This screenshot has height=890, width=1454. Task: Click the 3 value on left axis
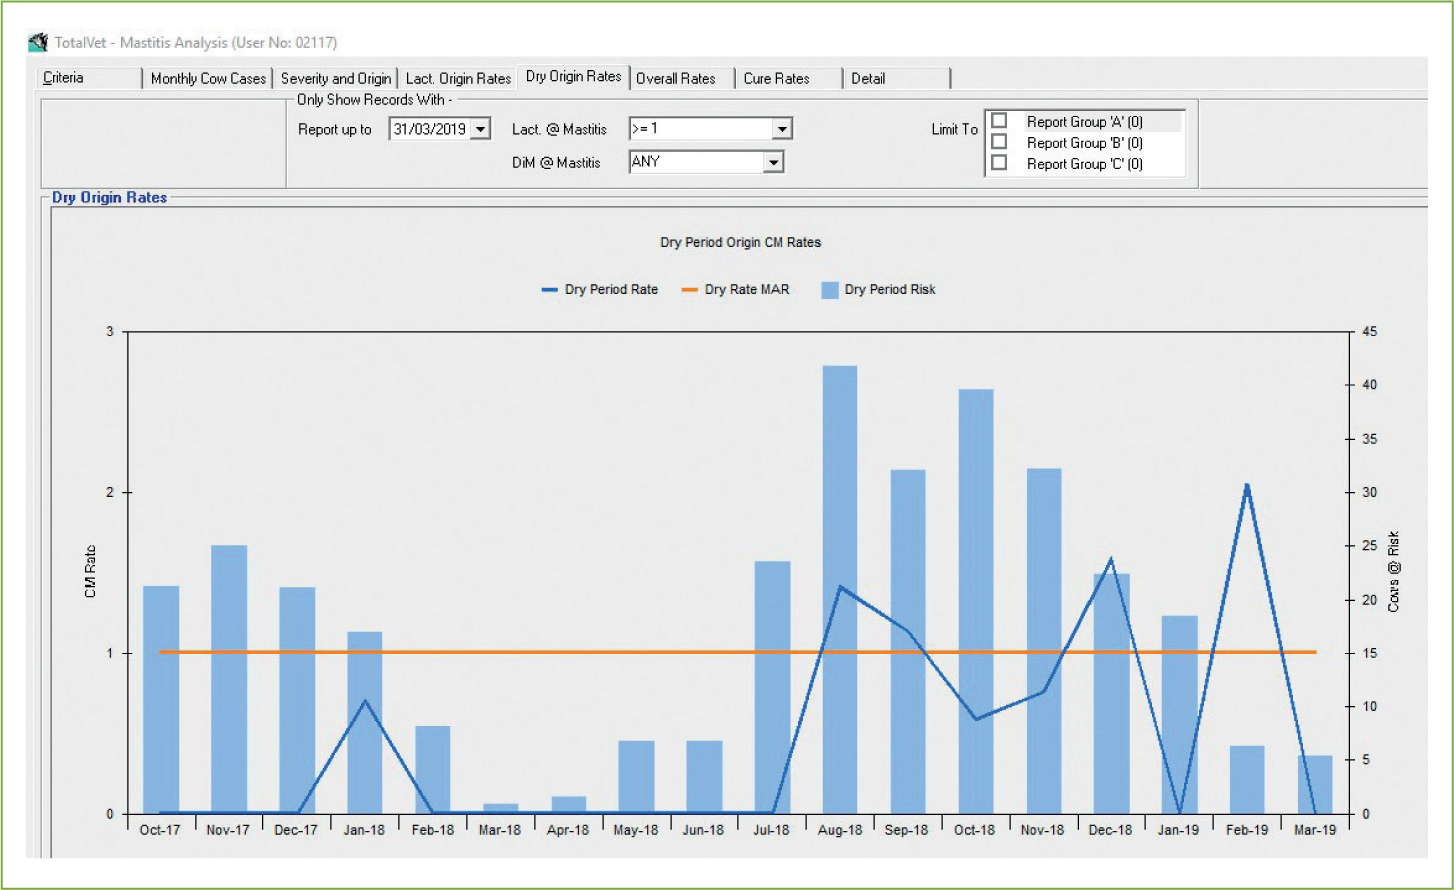click(x=109, y=332)
